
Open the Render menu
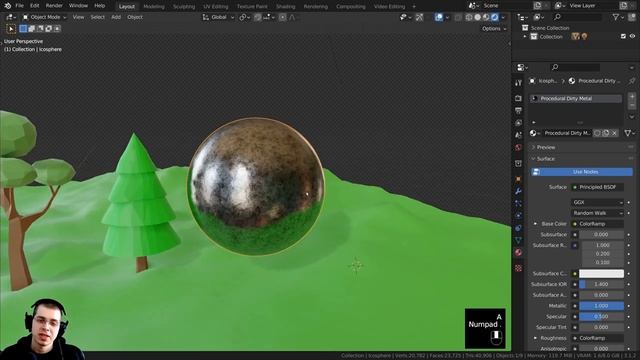54,6
